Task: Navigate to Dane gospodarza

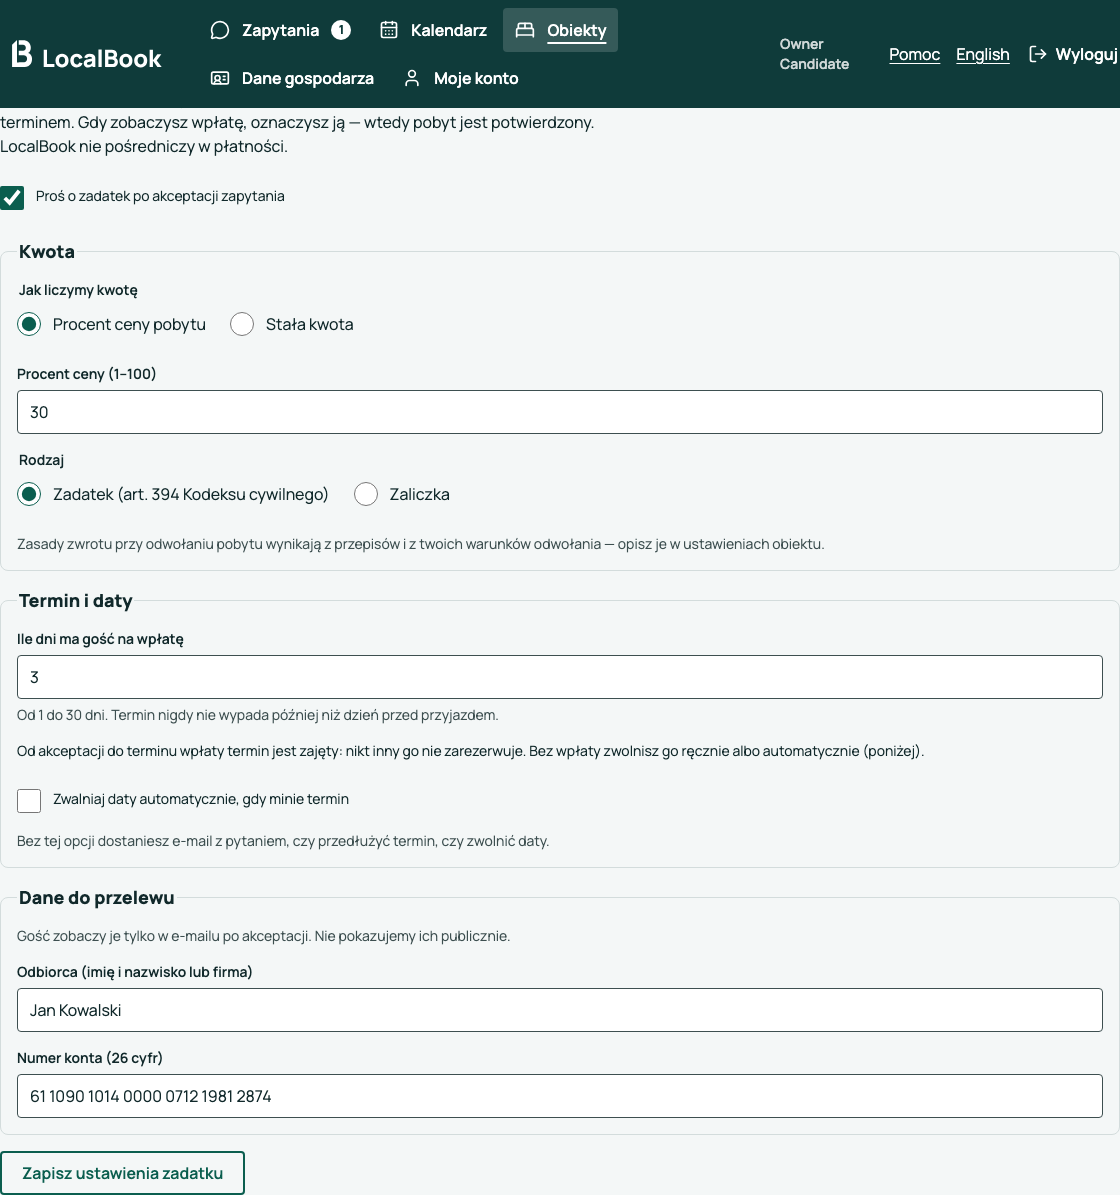Action: coord(292,78)
